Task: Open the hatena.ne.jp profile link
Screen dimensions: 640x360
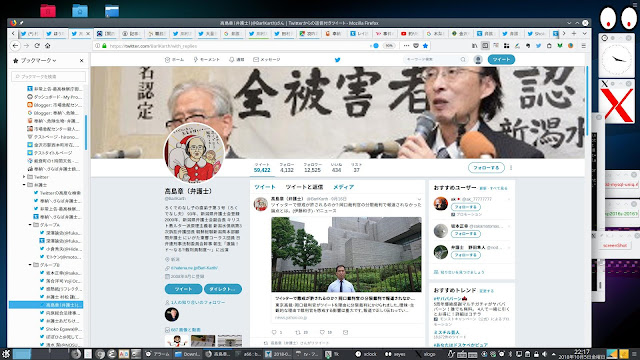Action: 194,268
